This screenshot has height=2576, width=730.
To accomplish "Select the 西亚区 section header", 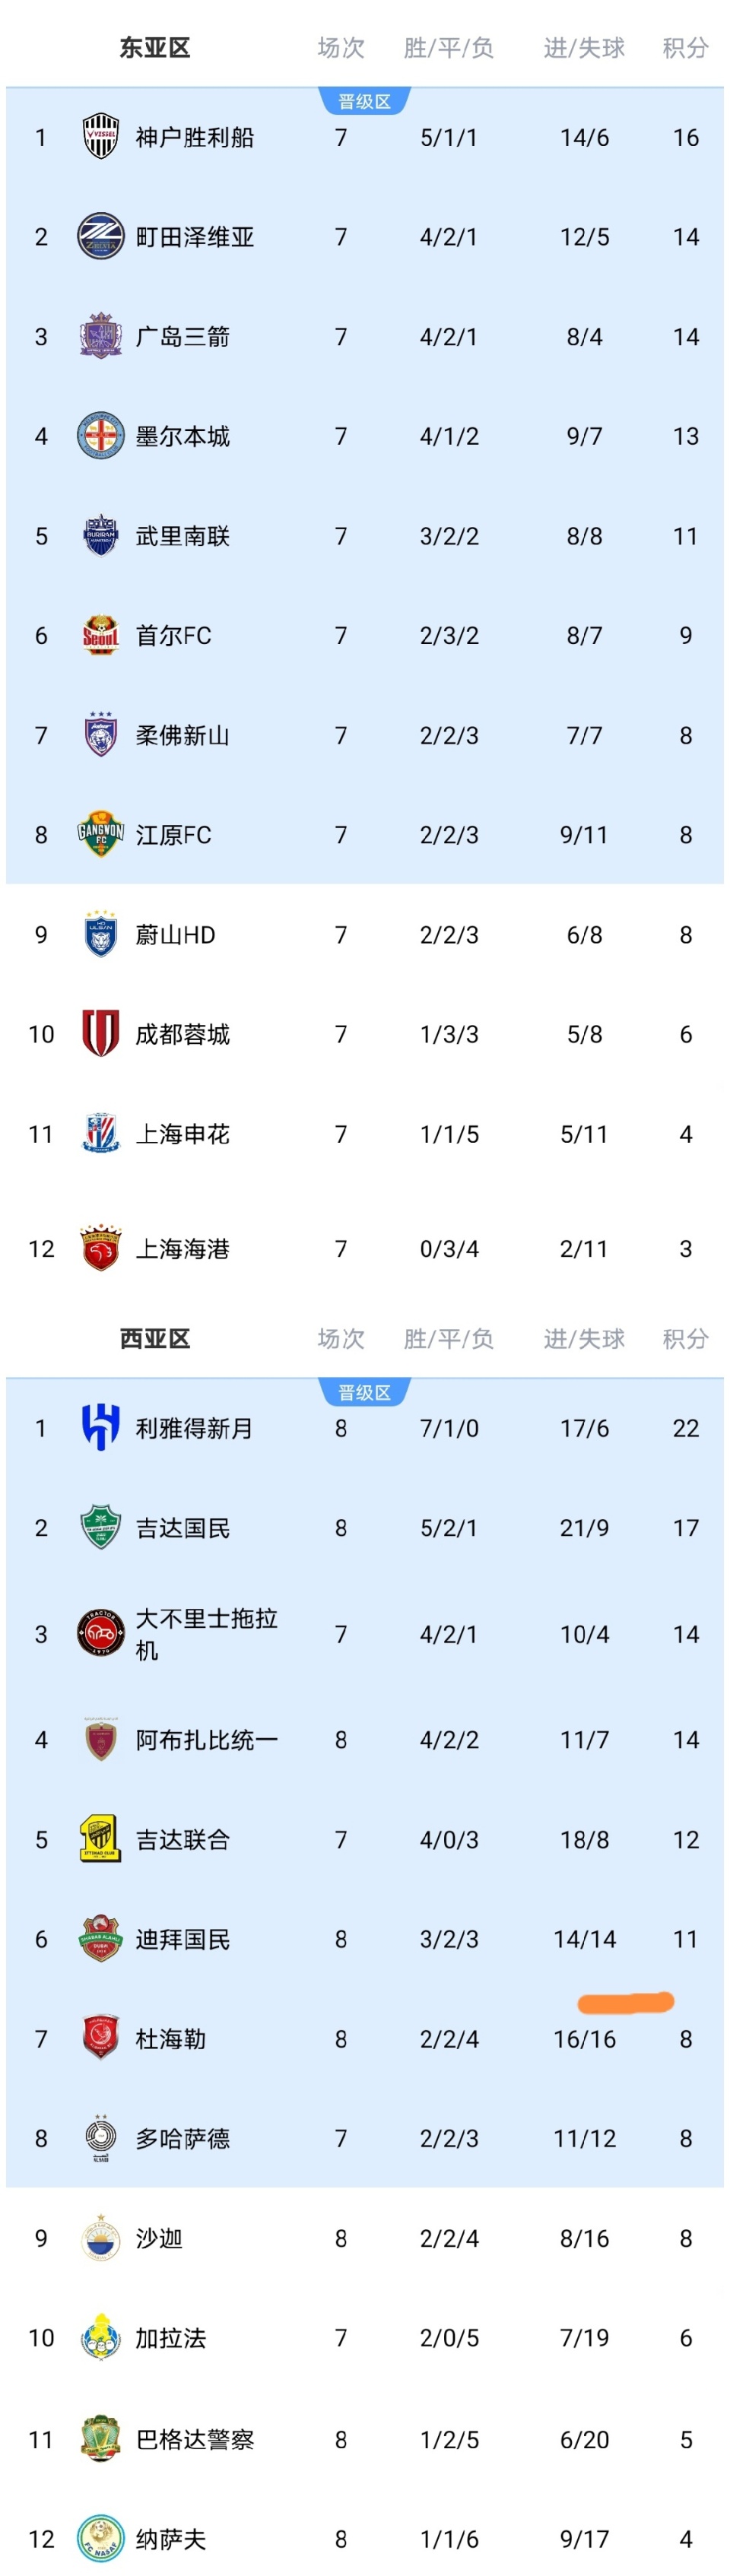I will (155, 1339).
